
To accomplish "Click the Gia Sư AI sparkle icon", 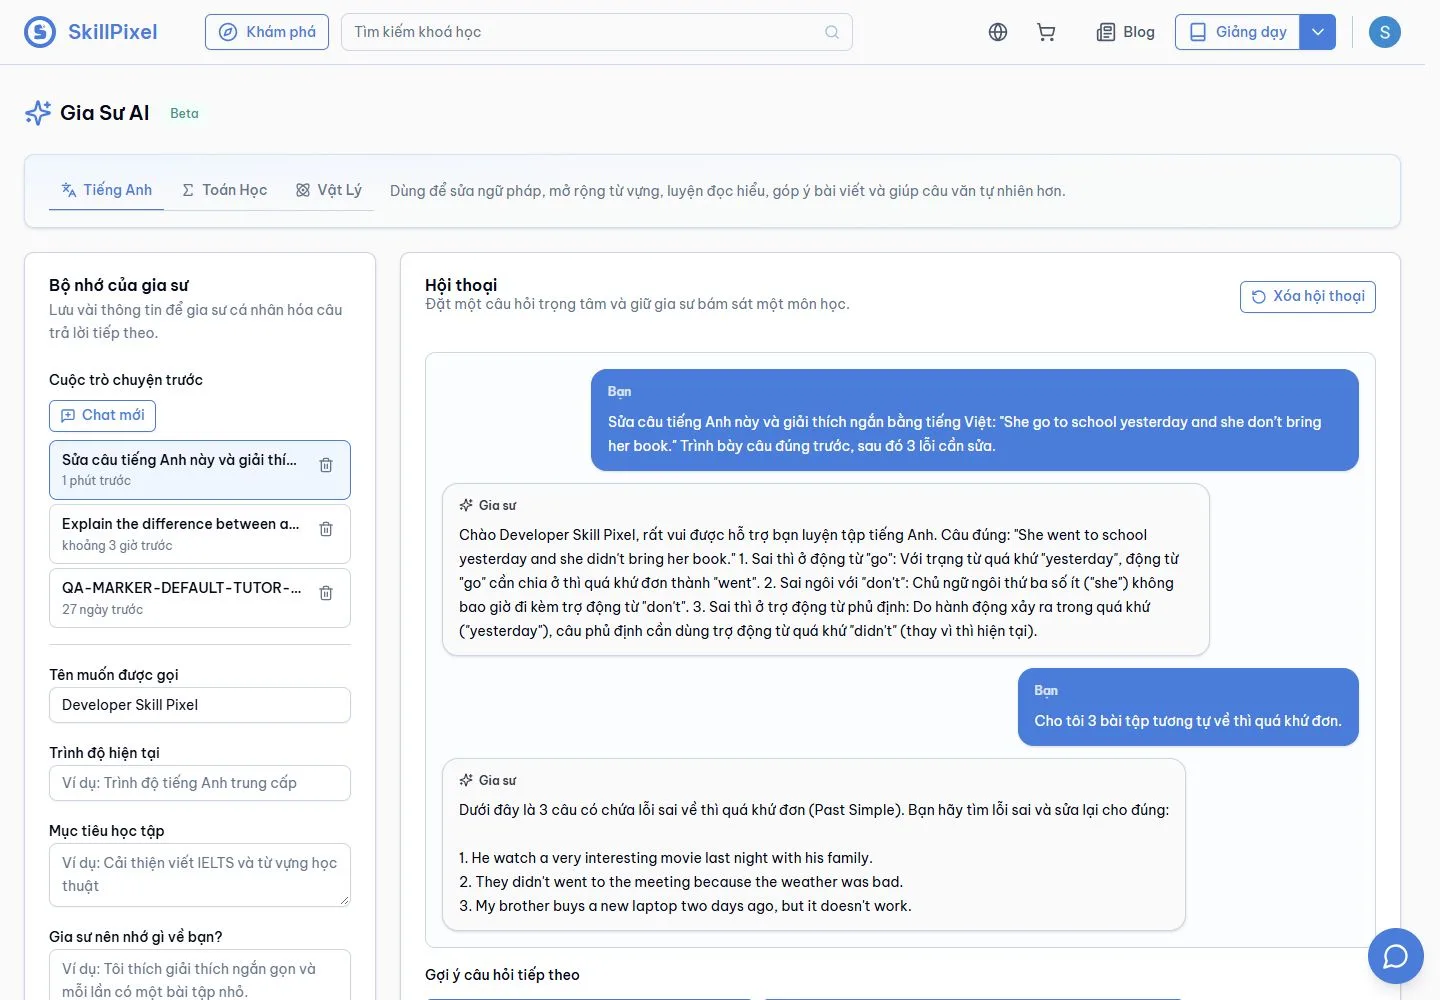I will coord(38,113).
